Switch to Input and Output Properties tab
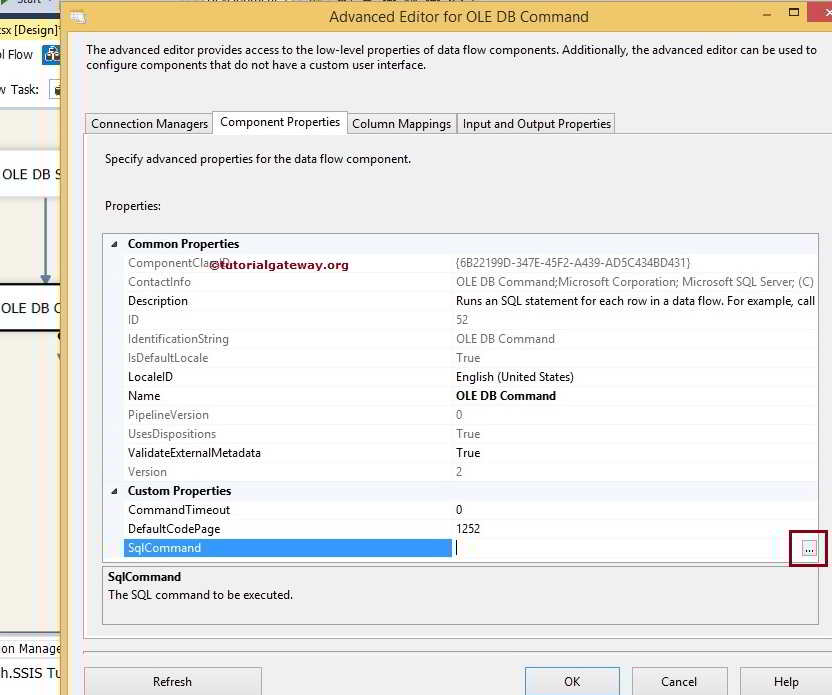The width and height of the screenshot is (832, 695). pyautogui.click(x=535, y=123)
